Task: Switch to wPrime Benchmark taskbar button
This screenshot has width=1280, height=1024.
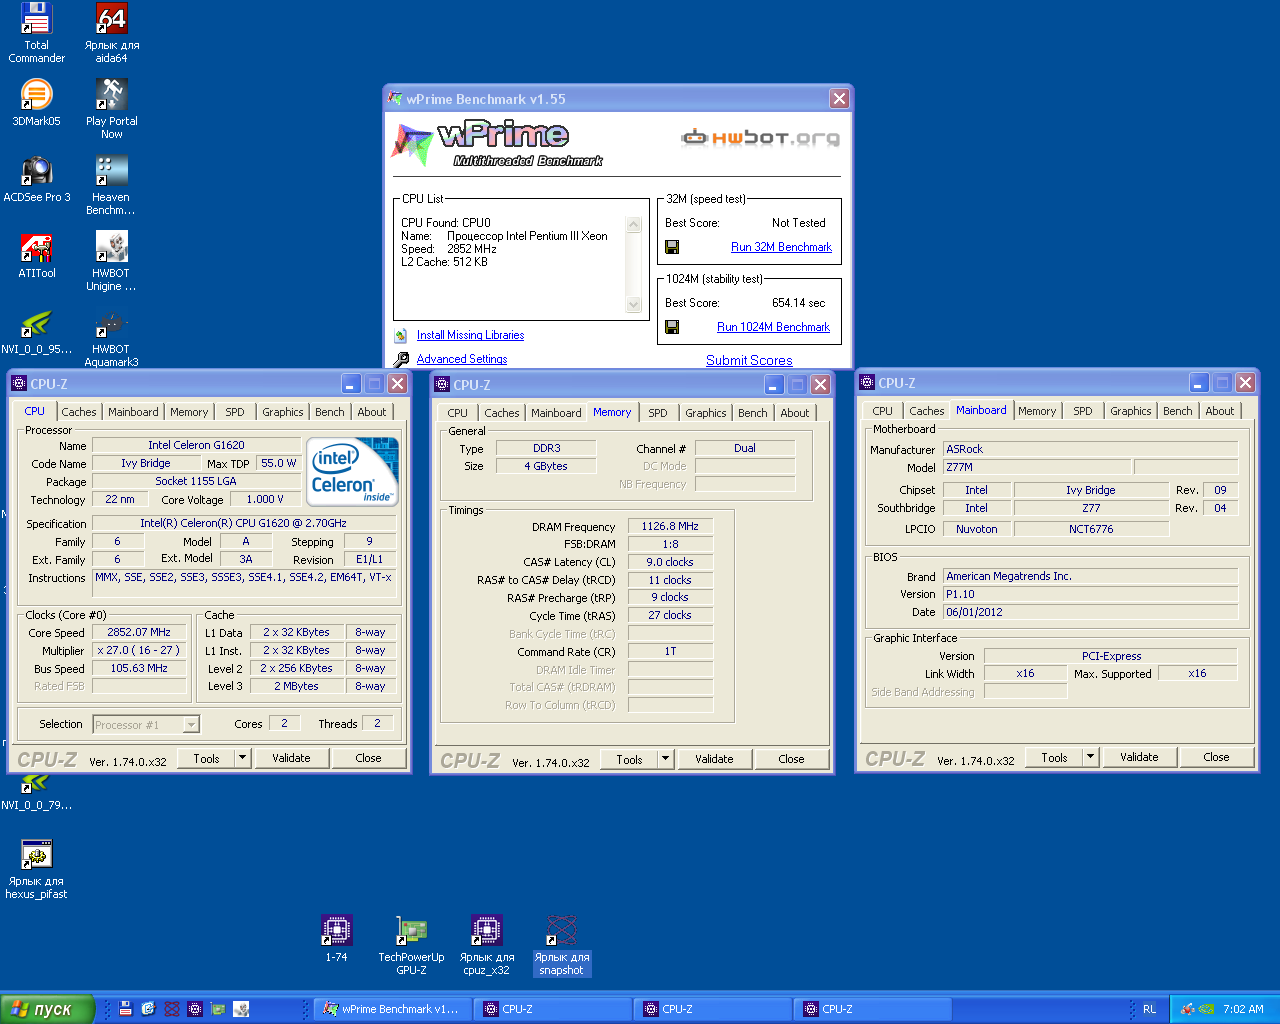Action: tap(391, 1009)
